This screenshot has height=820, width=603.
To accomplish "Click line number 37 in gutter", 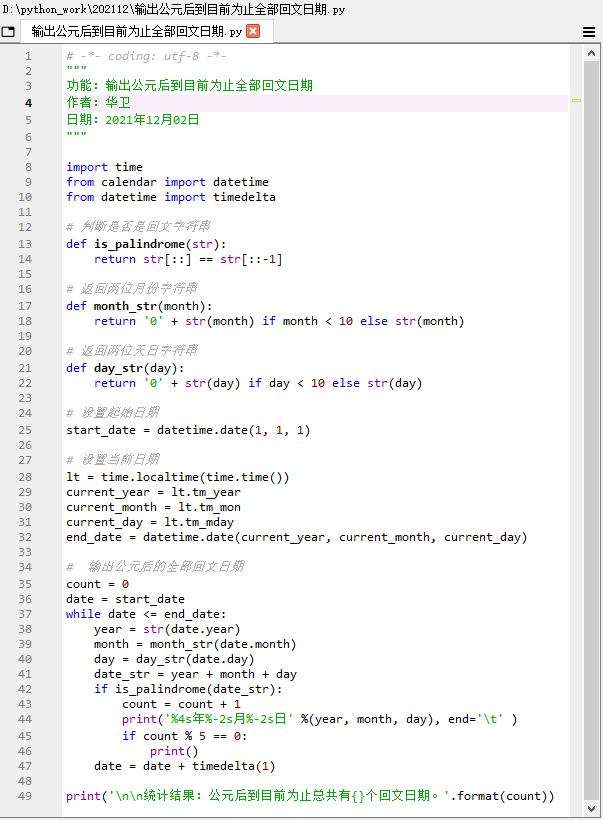I will (x=25, y=614).
